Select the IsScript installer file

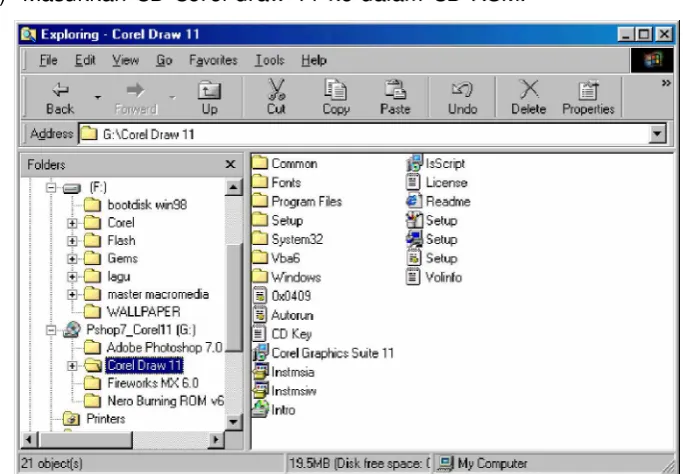436,163
